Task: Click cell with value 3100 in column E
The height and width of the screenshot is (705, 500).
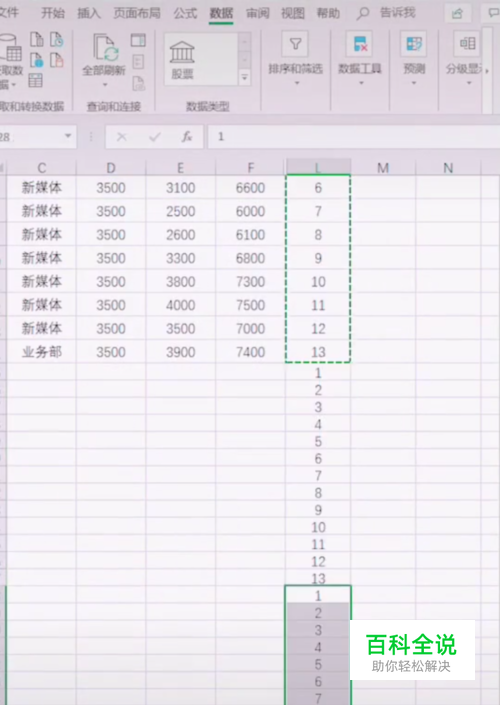Action: pos(180,187)
